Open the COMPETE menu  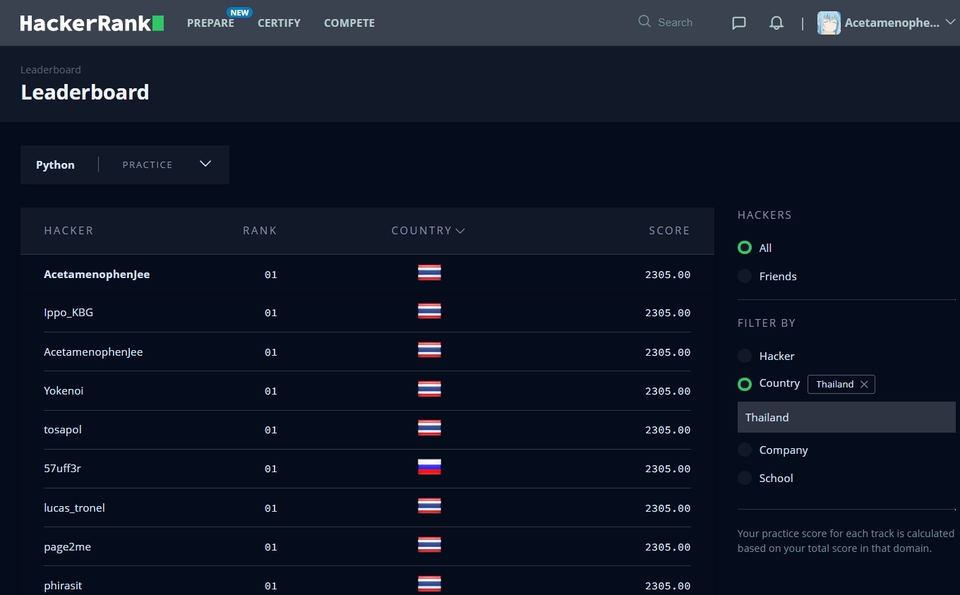(x=349, y=23)
